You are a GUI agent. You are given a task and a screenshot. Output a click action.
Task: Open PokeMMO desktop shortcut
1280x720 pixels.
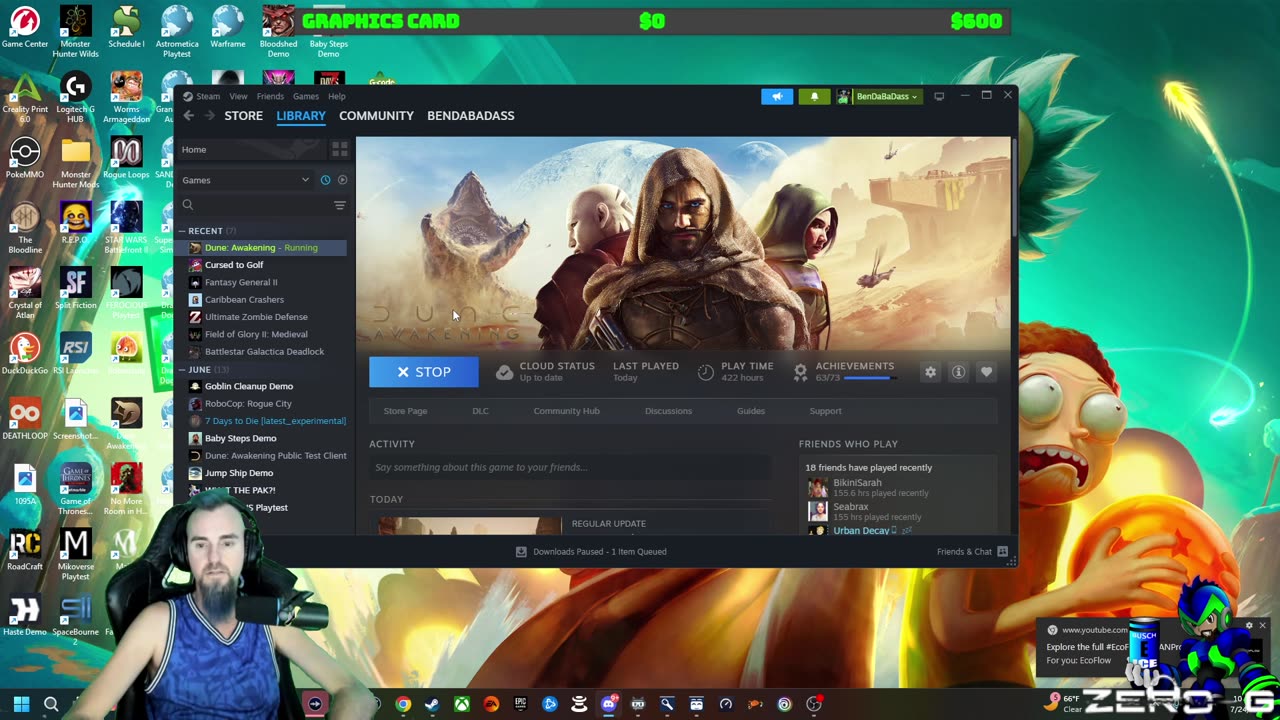click(25, 160)
